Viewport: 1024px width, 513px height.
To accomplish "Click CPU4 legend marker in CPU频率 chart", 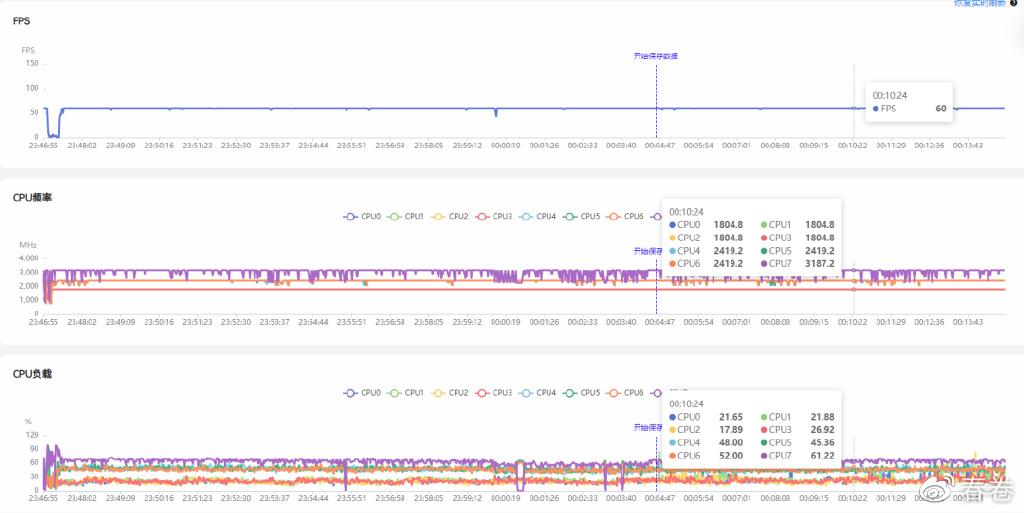I will click(x=527, y=216).
